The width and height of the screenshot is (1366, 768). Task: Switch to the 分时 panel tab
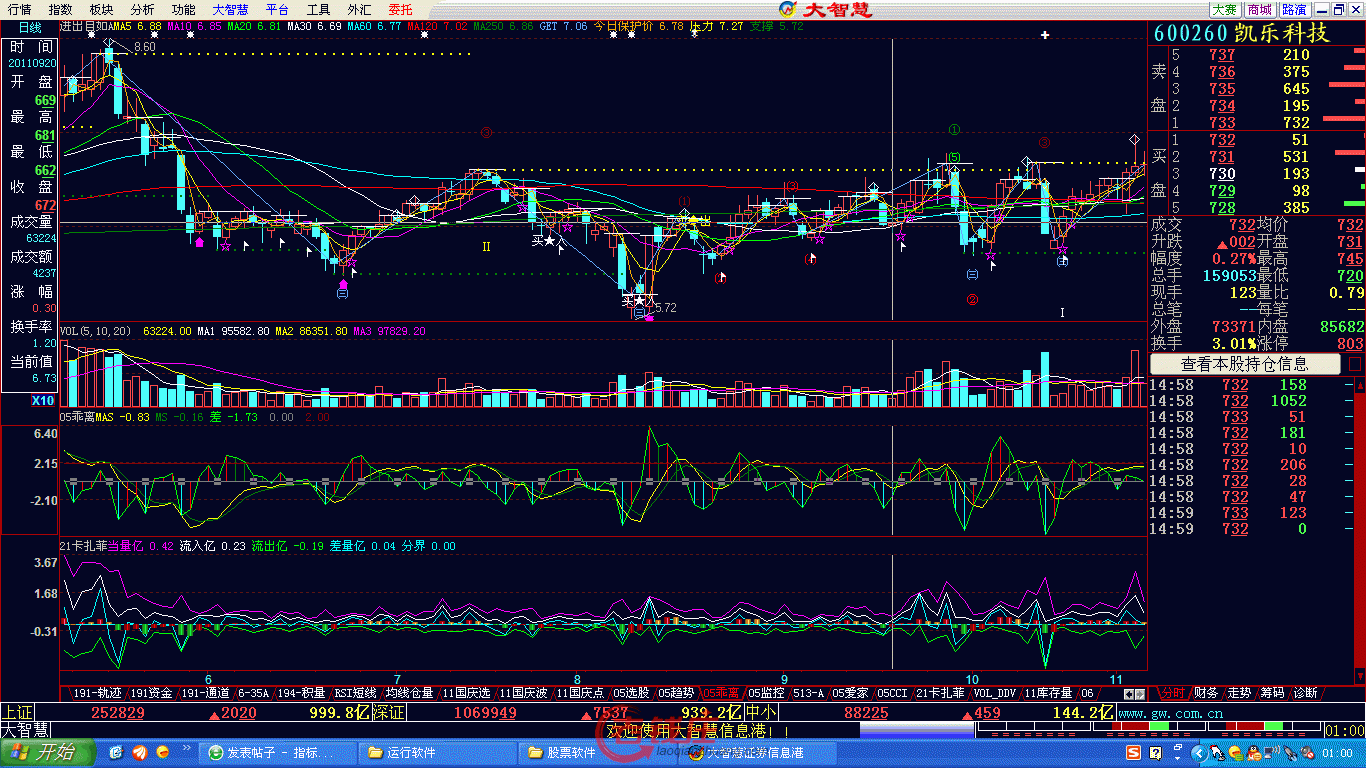tap(1173, 692)
